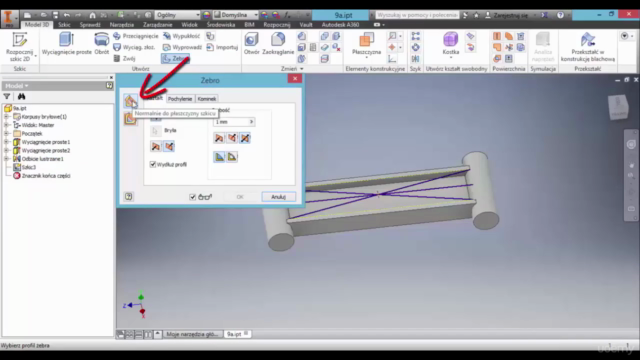Select the first direction button under Bryła
The image size is (640, 360).
[156, 146]
